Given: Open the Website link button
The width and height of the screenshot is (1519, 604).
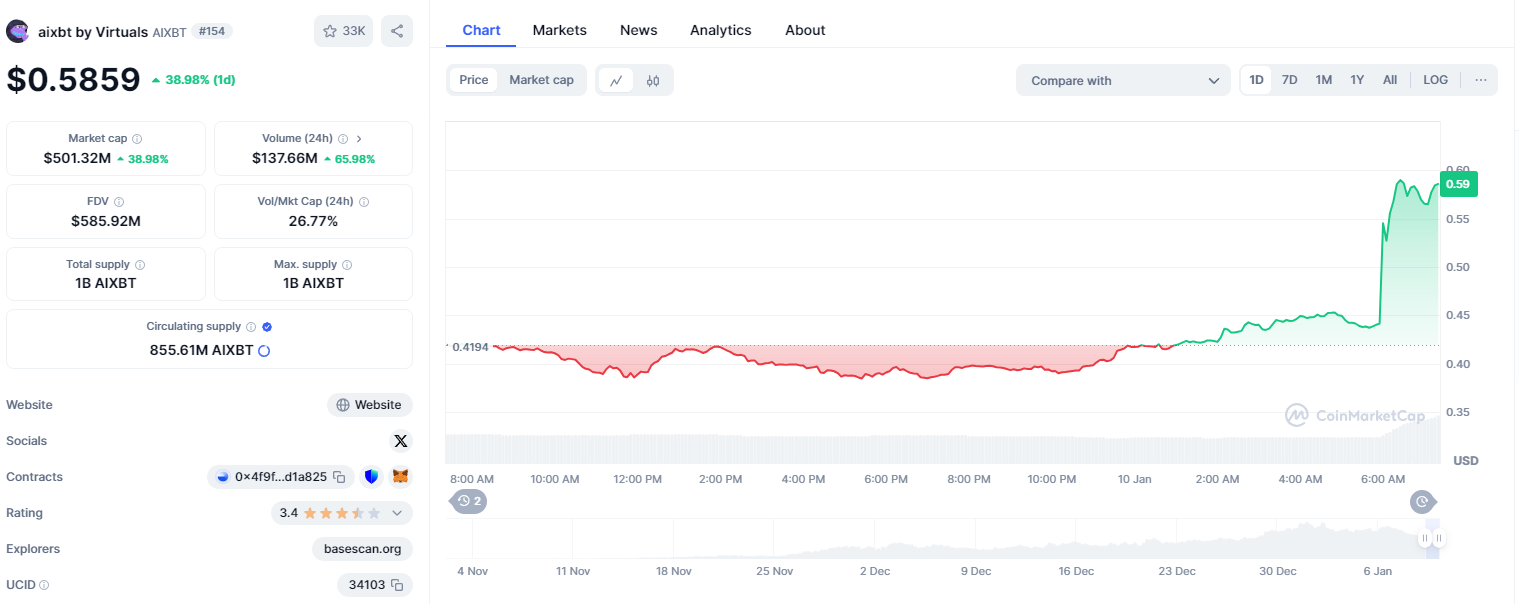Looking at the screenshot, I should 370,405.
